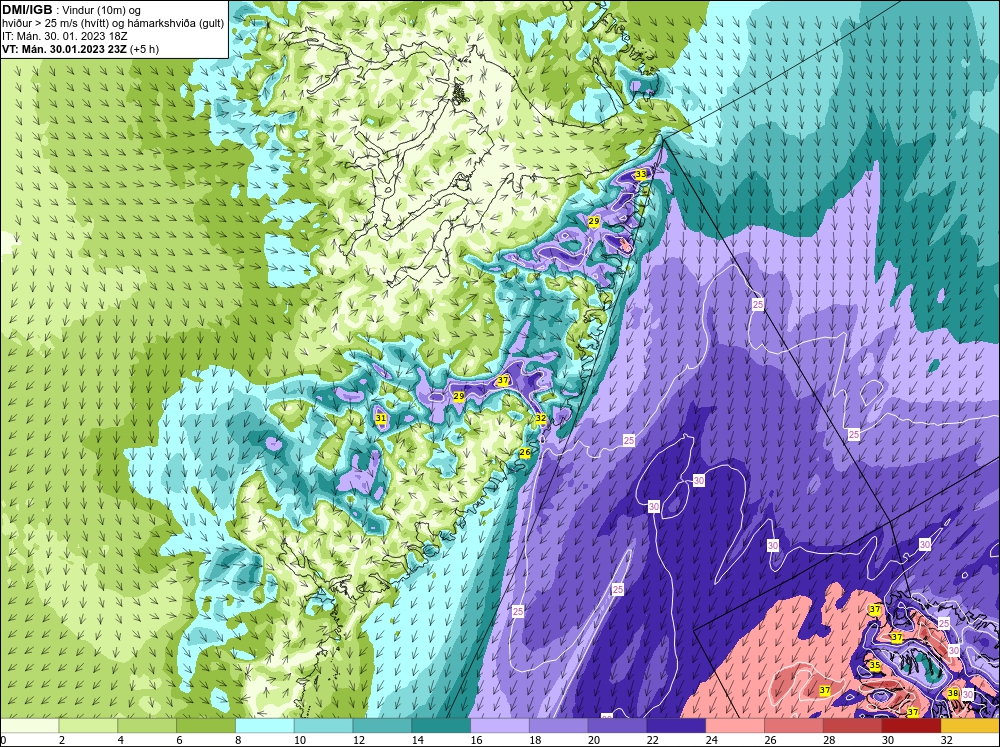Click the 'IT: Mán. 30. 01. 2023 18Z' line
Screen dimensions: 1000x747
(x=64, y=36)
